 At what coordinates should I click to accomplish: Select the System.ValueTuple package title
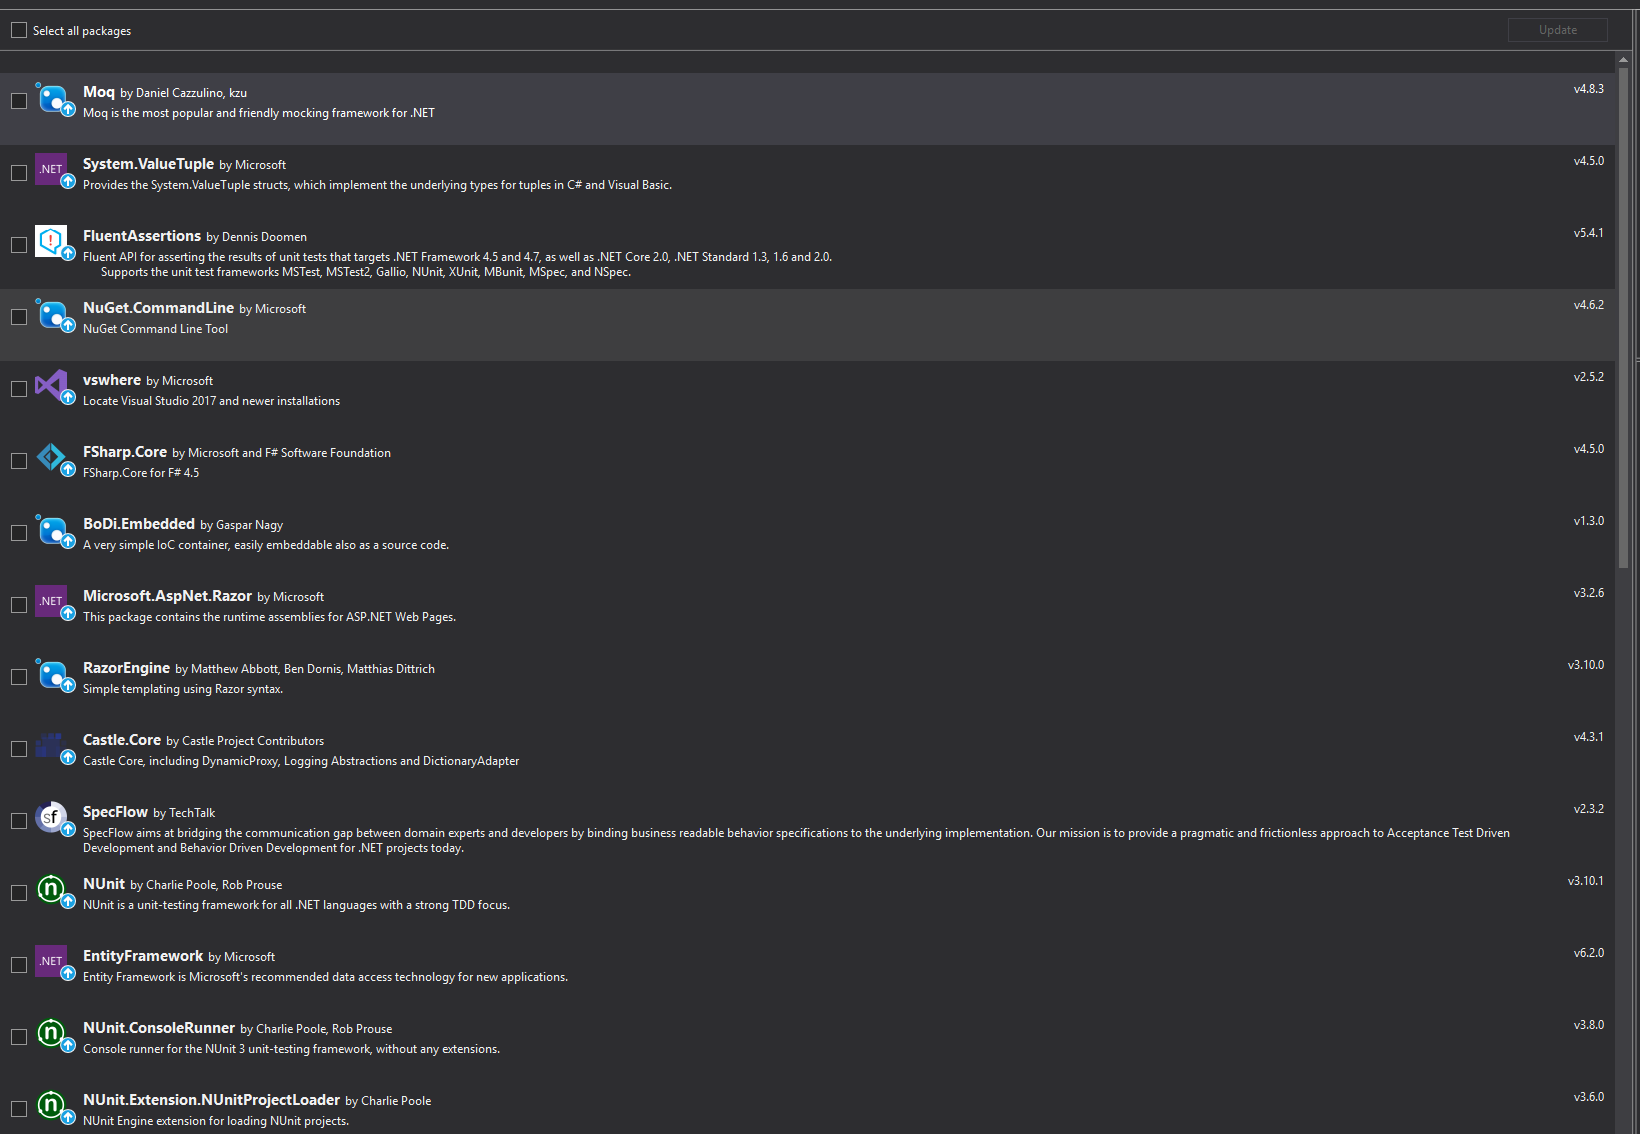(x=148, y=164)
